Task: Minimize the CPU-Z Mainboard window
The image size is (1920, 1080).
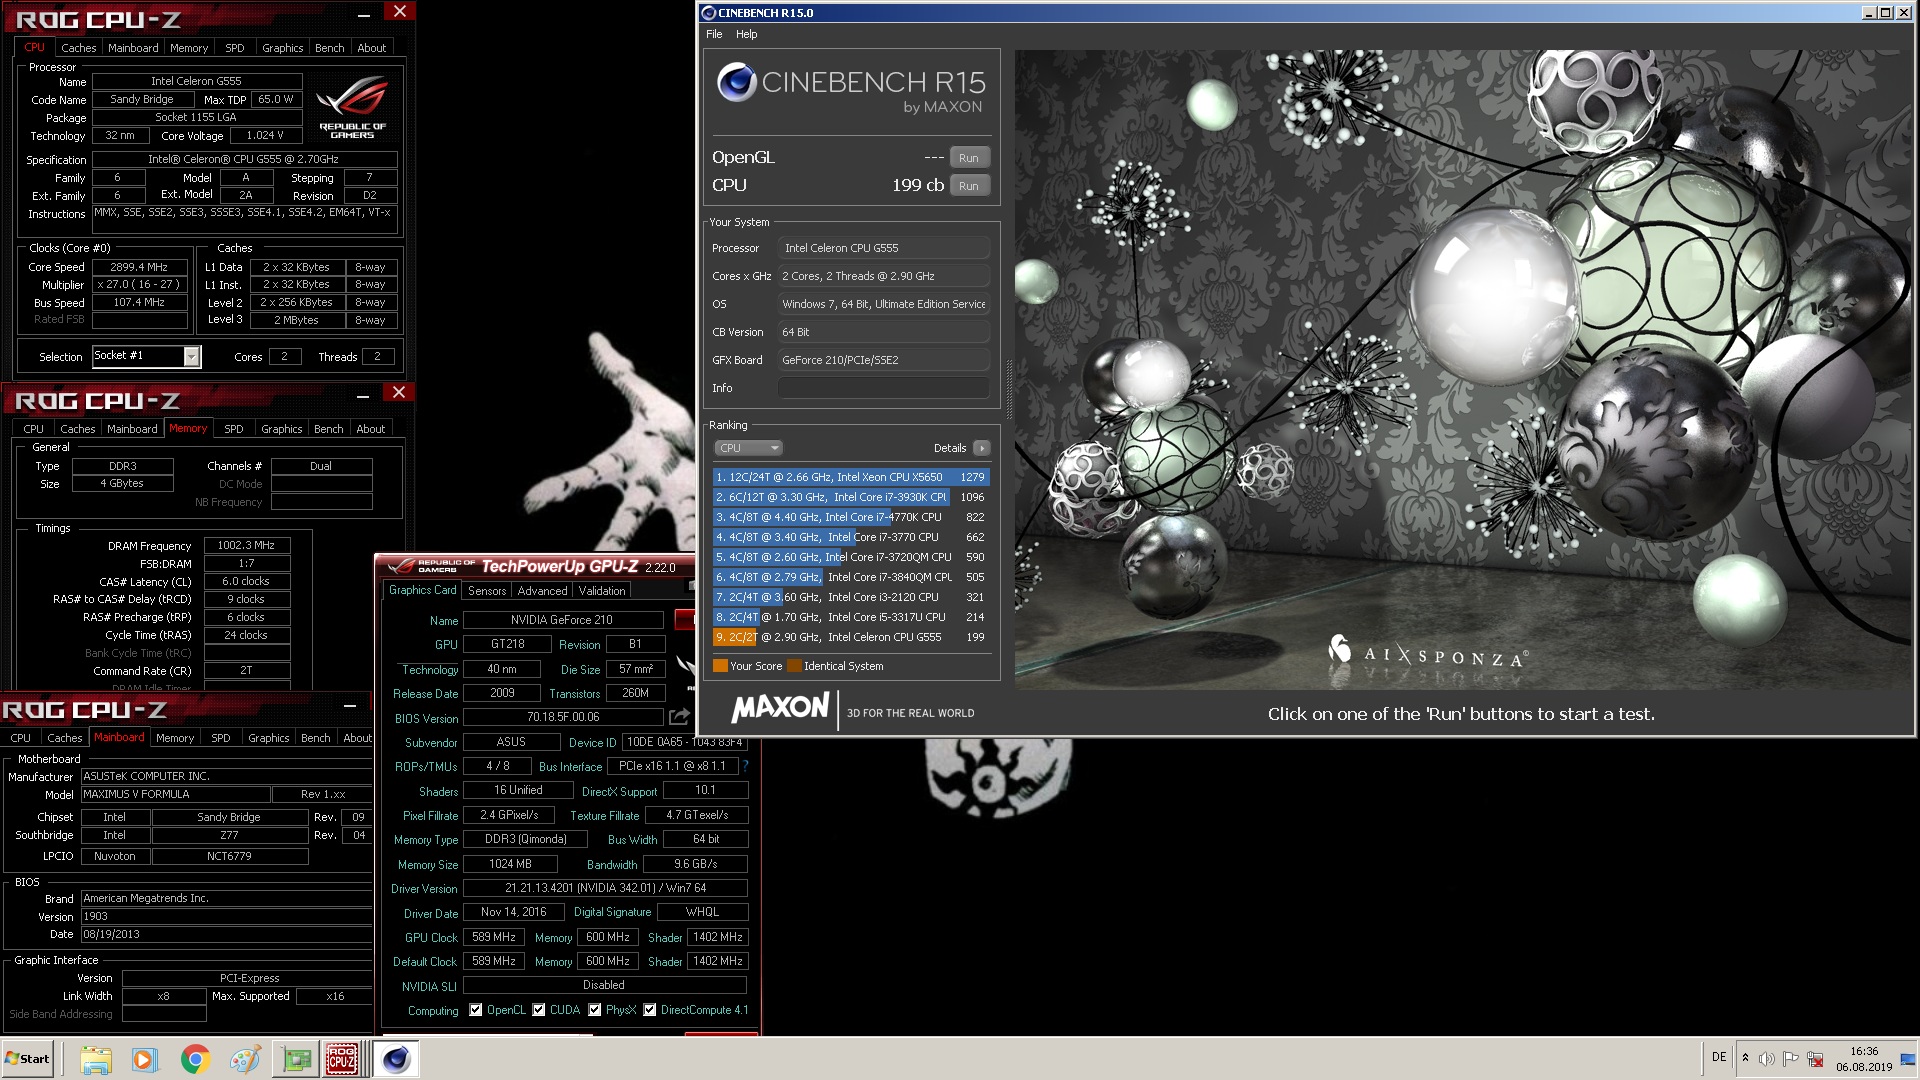Action: [x=350, y=706]
